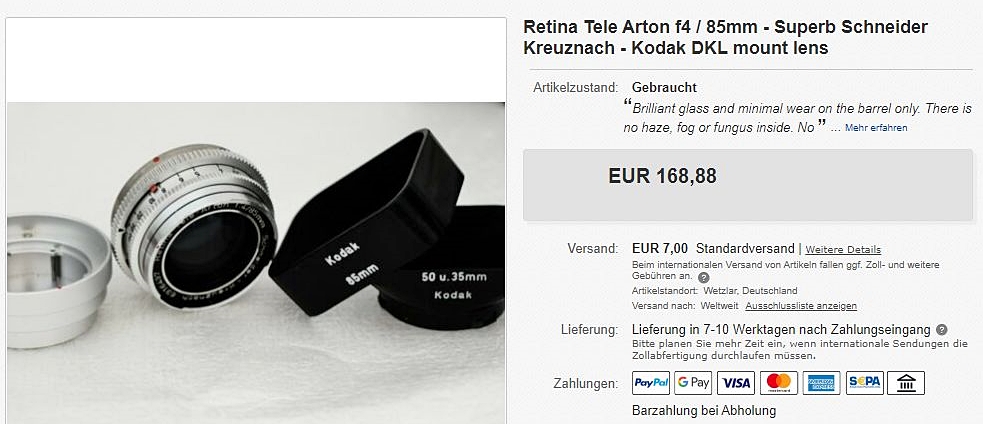This screenshot has width=983, height=424.
Task: Click the listing title Retina Tele Arton
Action: point(725,37)
